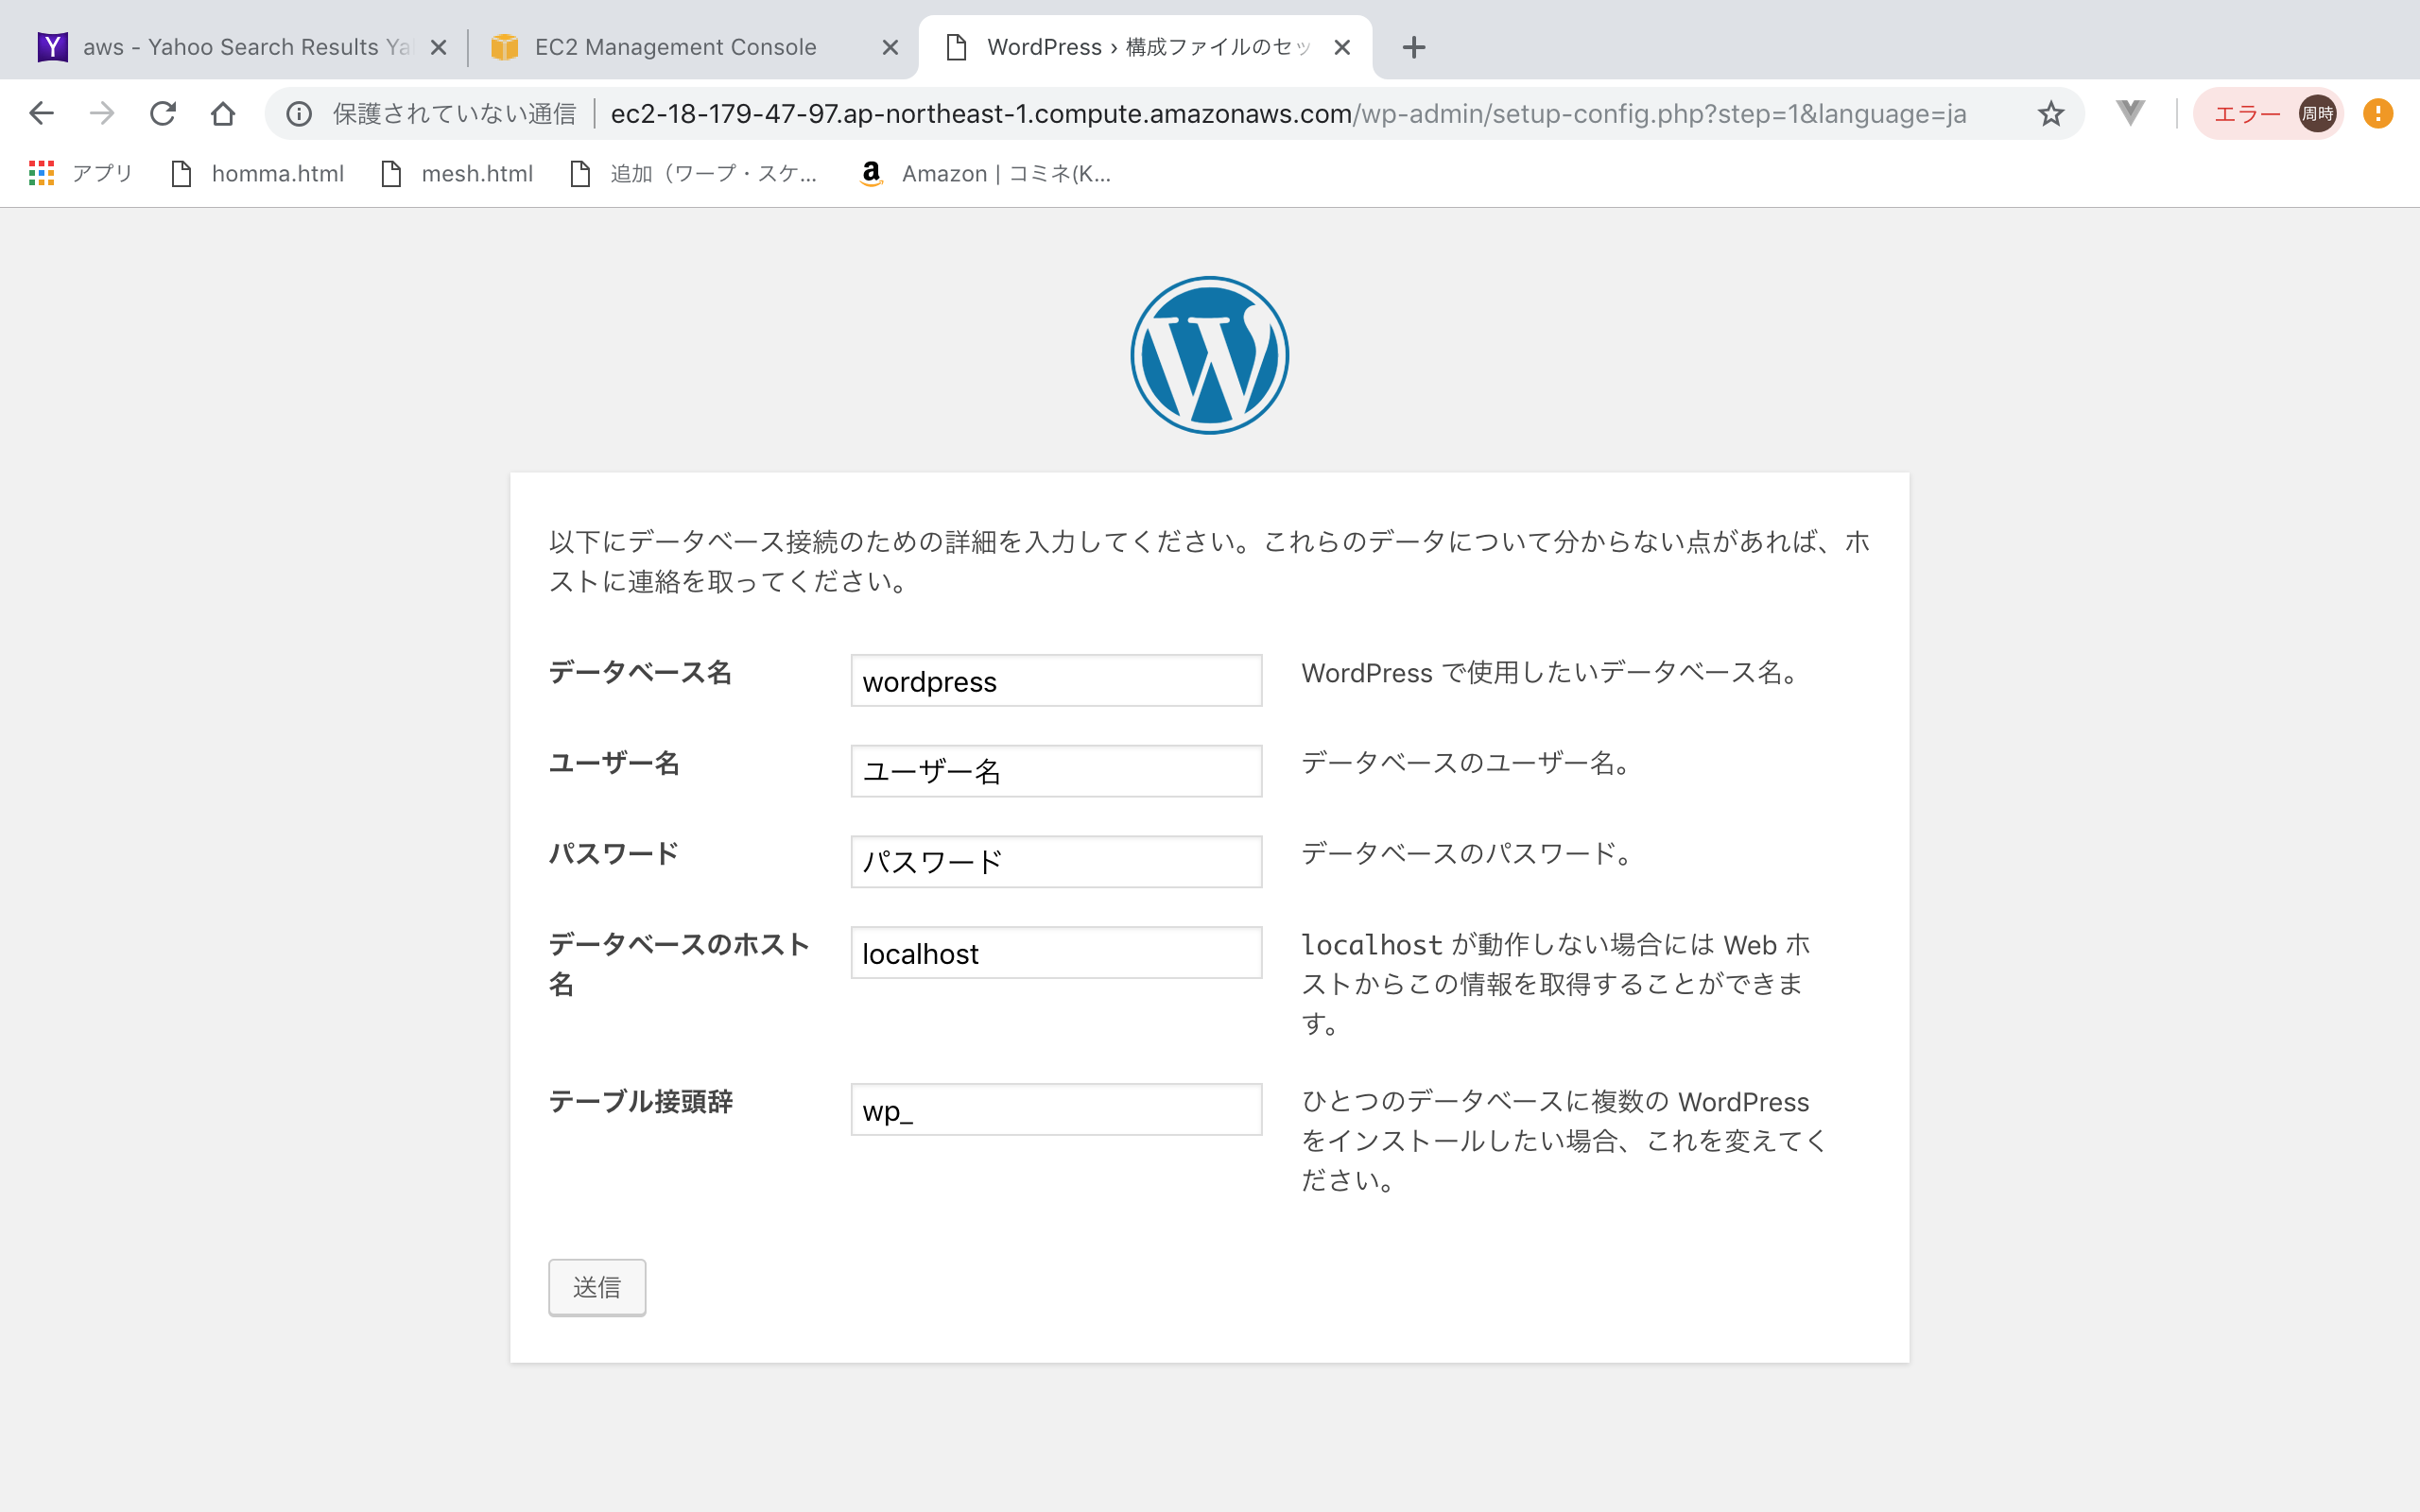Close the aws Yahoo Search Results tab
Image resolution: width=2420 pixels, height=1512 pixels.
tap(438, 47)
